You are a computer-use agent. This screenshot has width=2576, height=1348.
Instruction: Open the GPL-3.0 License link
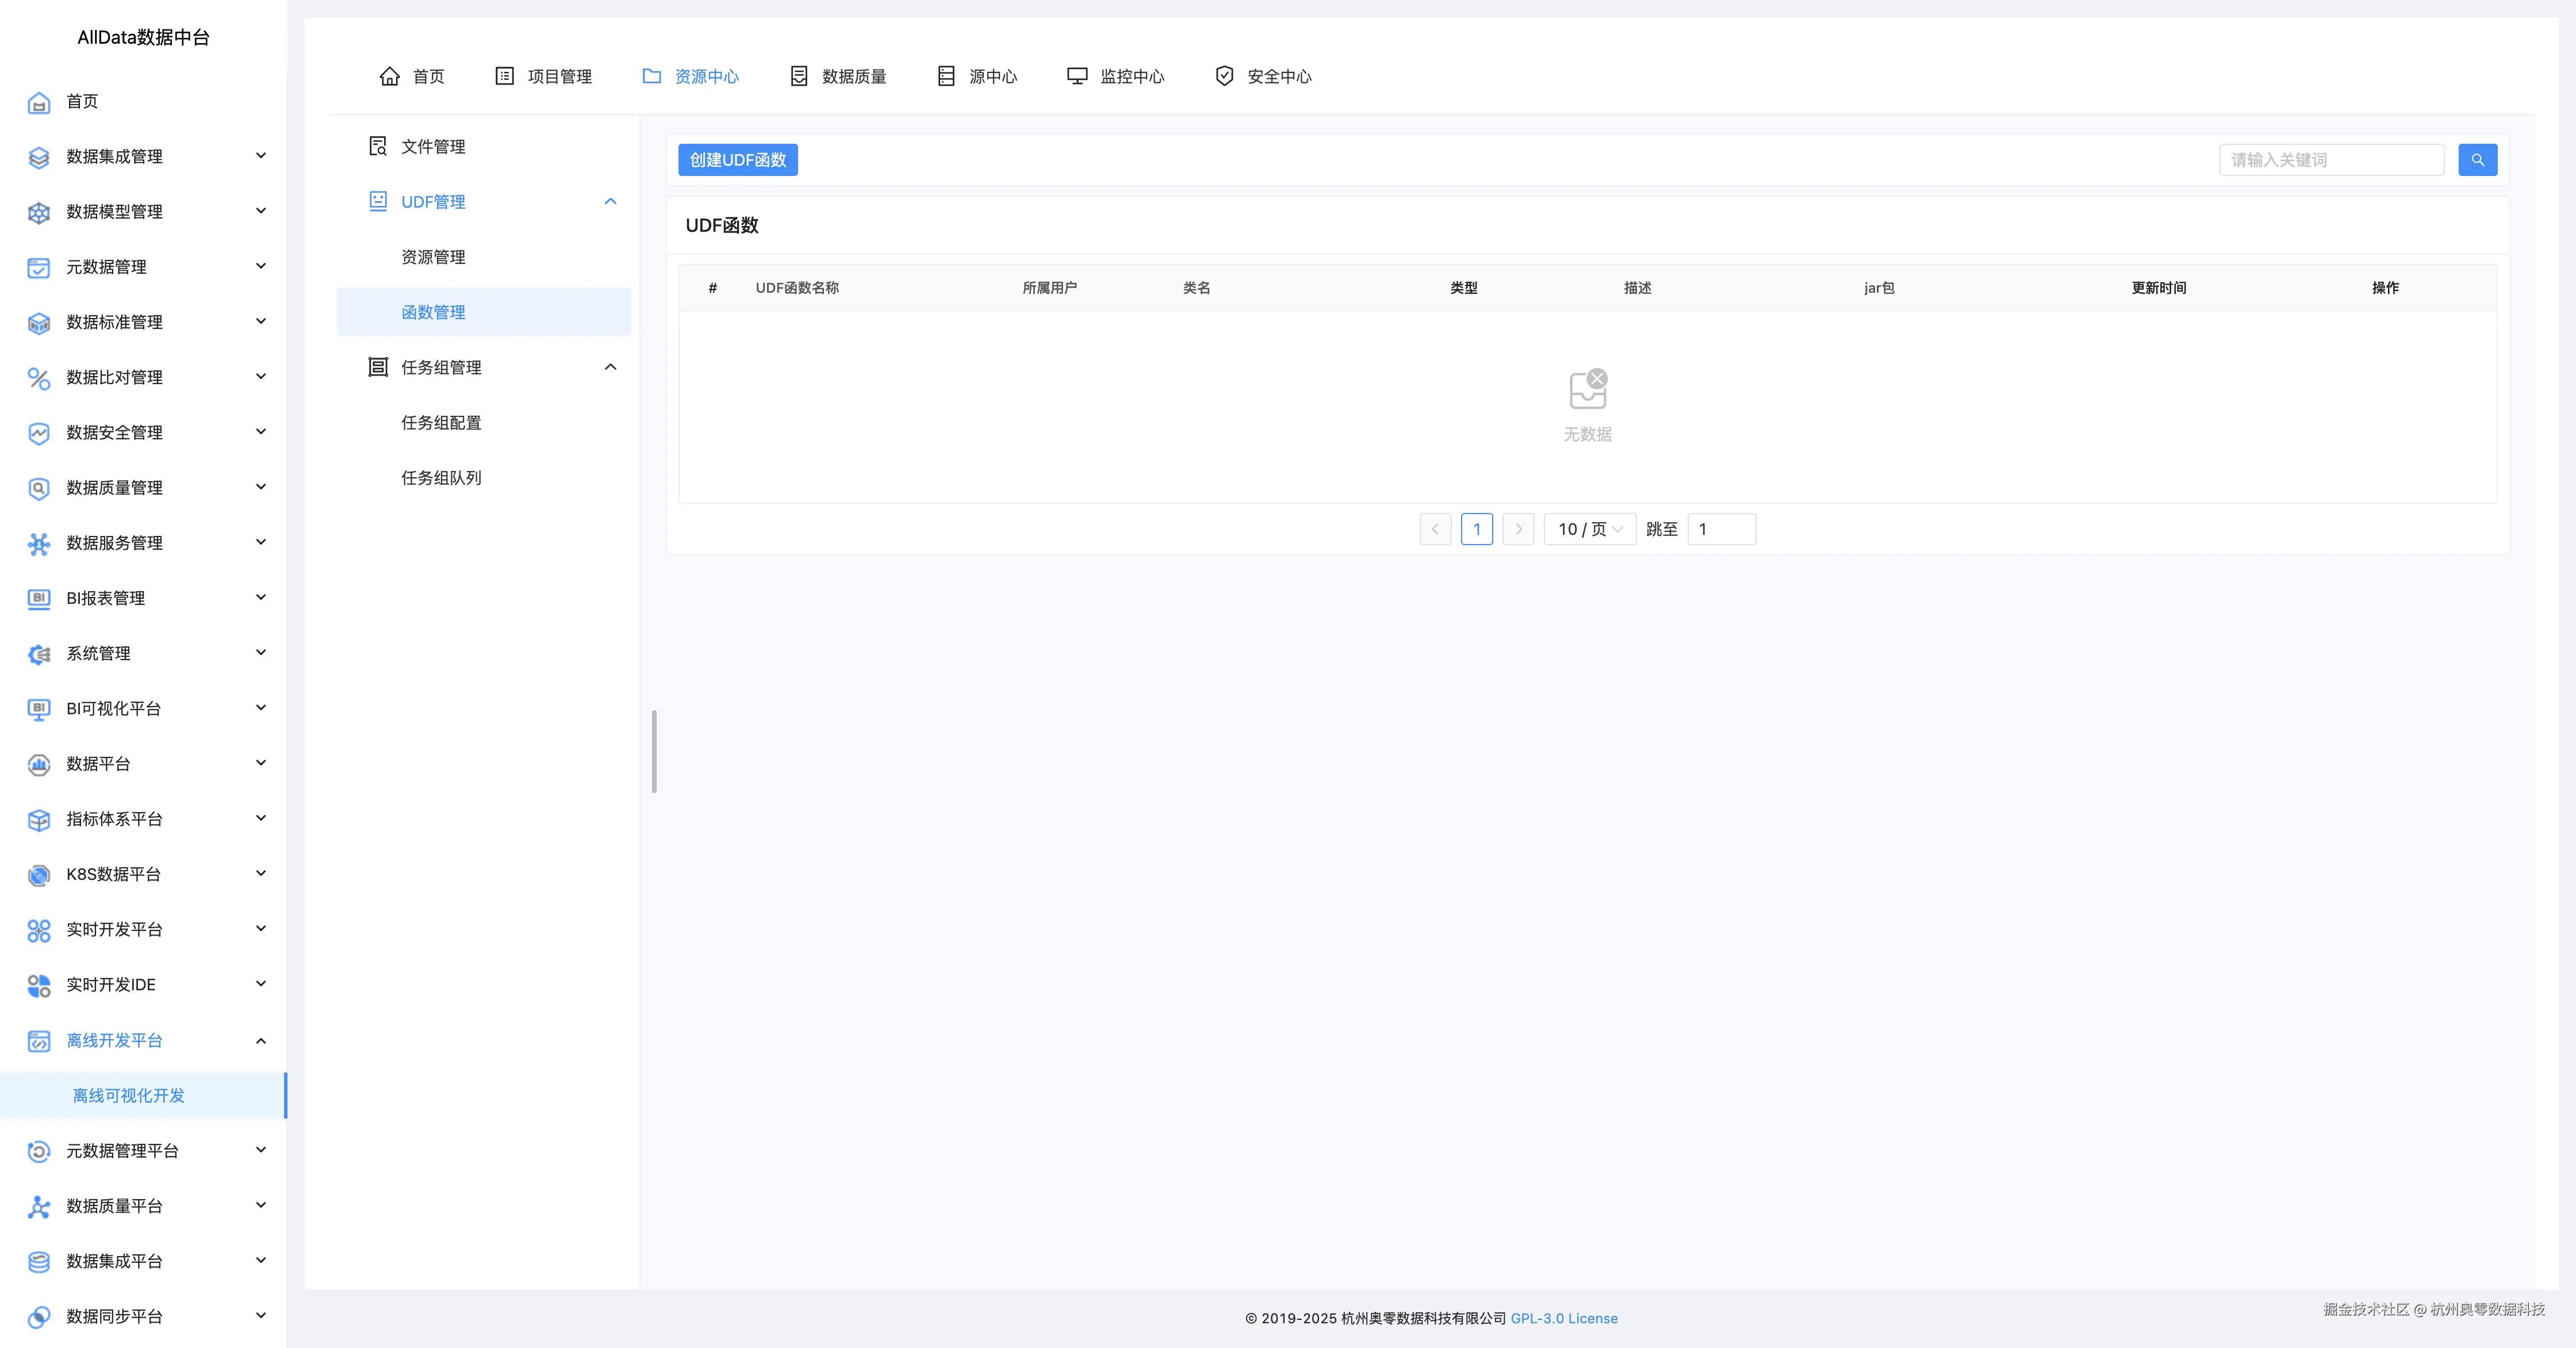click(1563, 1318)
